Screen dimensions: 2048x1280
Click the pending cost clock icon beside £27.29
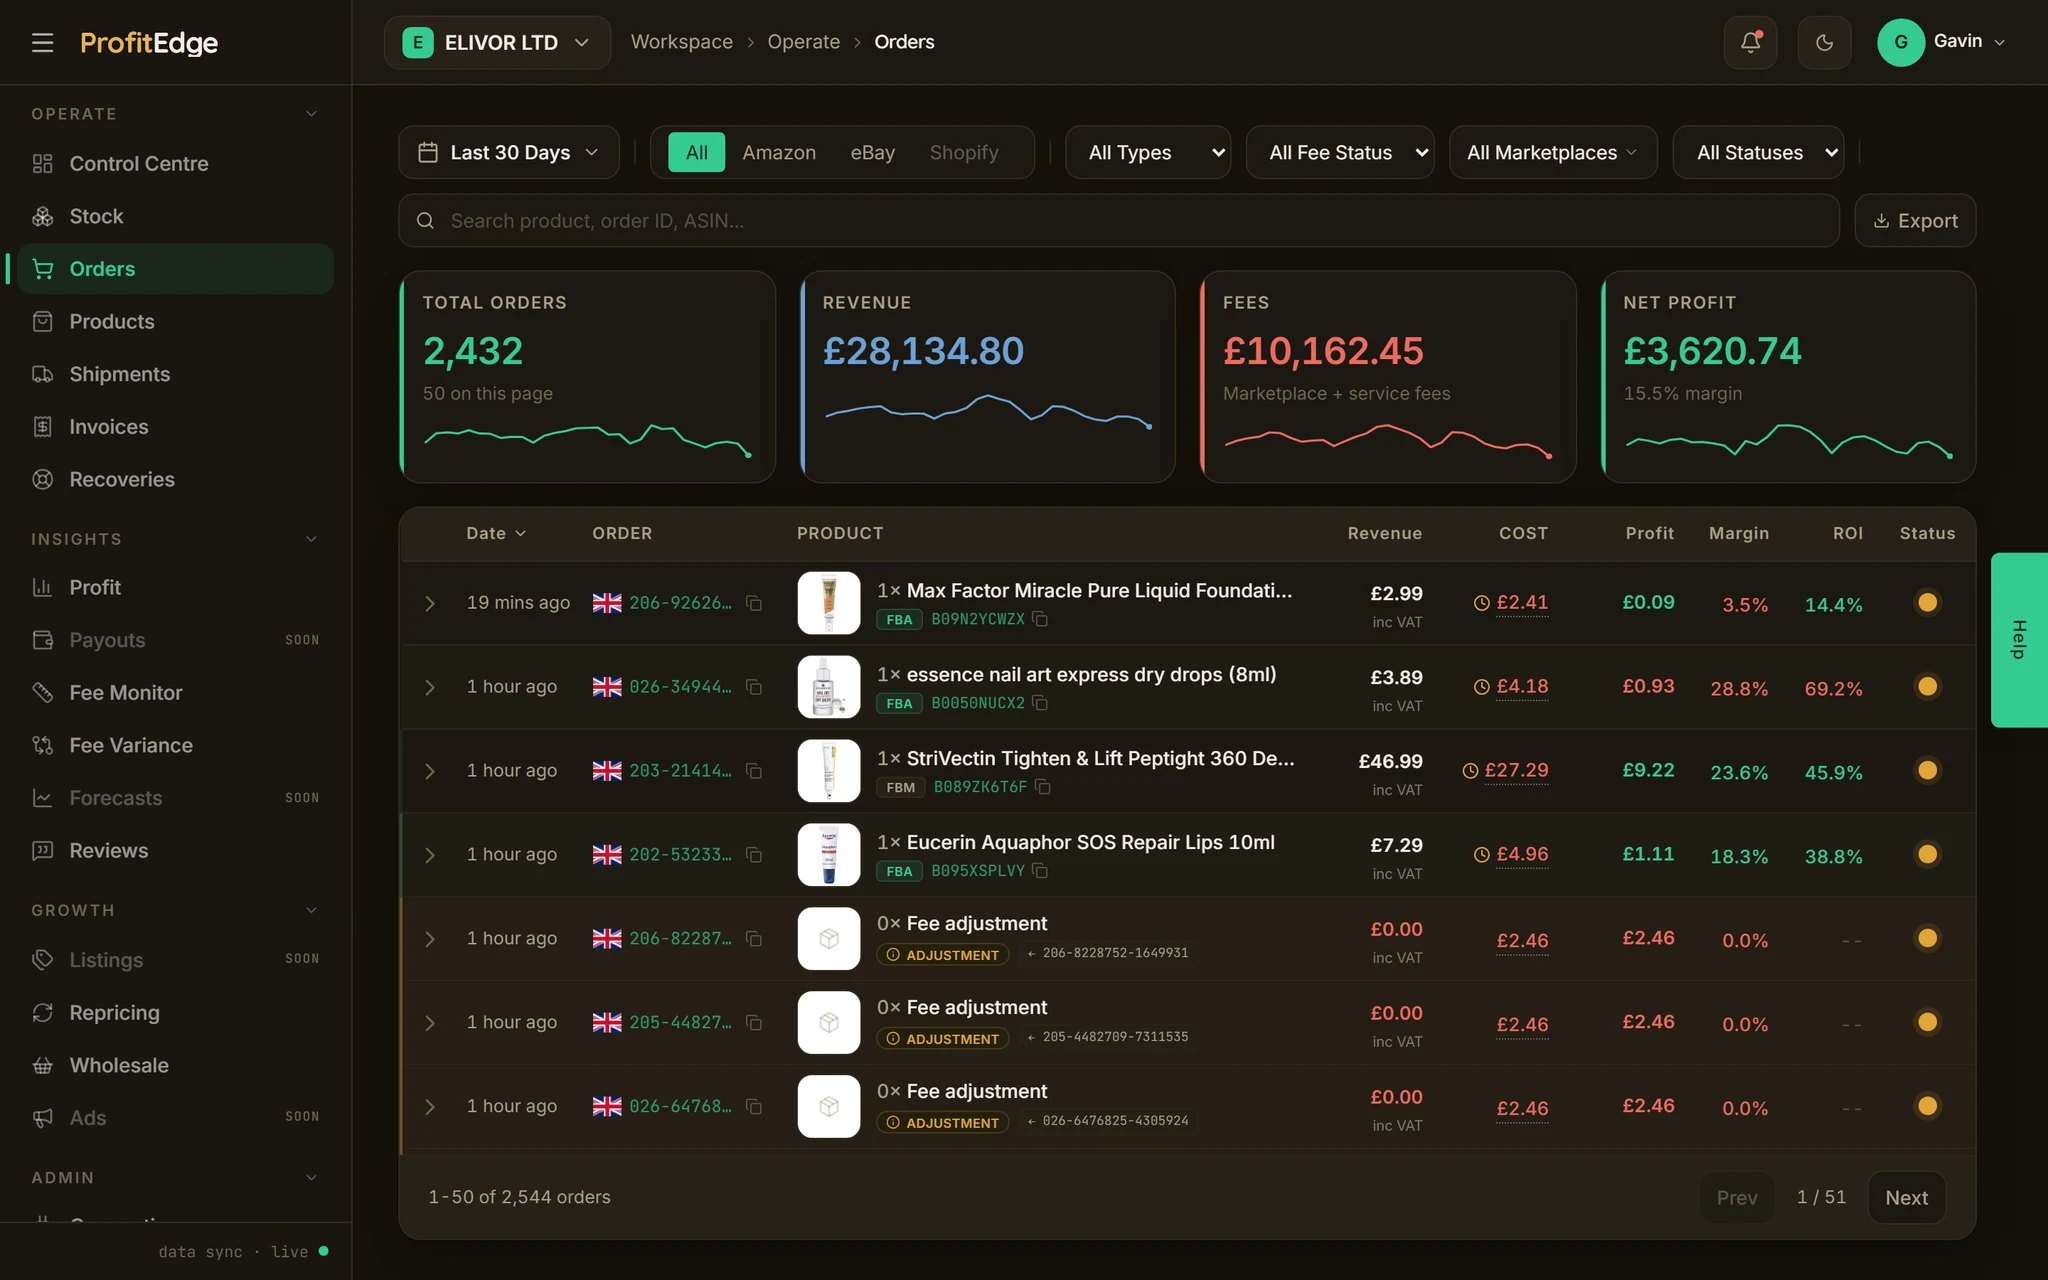pyautogui.click(x=1470, y=771)
